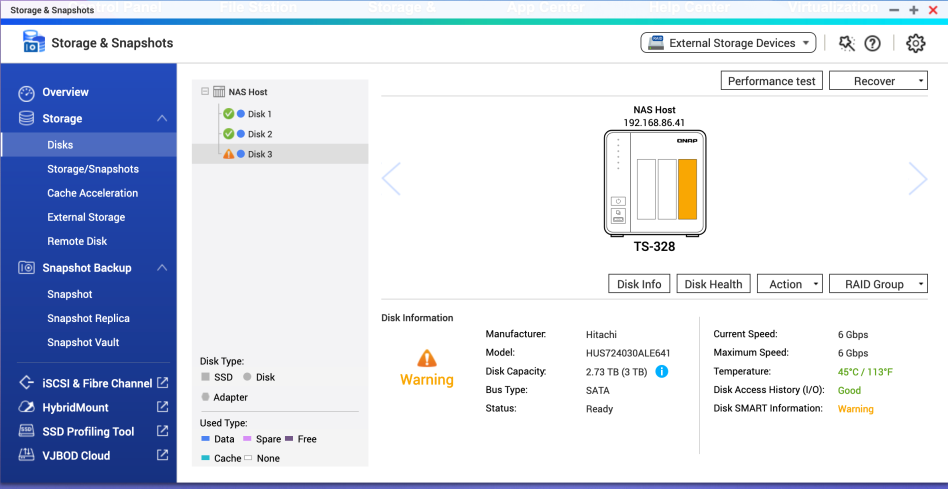Viewport: 948px width, 489px height.
Task: Open the External Storage Devices dropdown
Action: (x=728, y=43)
